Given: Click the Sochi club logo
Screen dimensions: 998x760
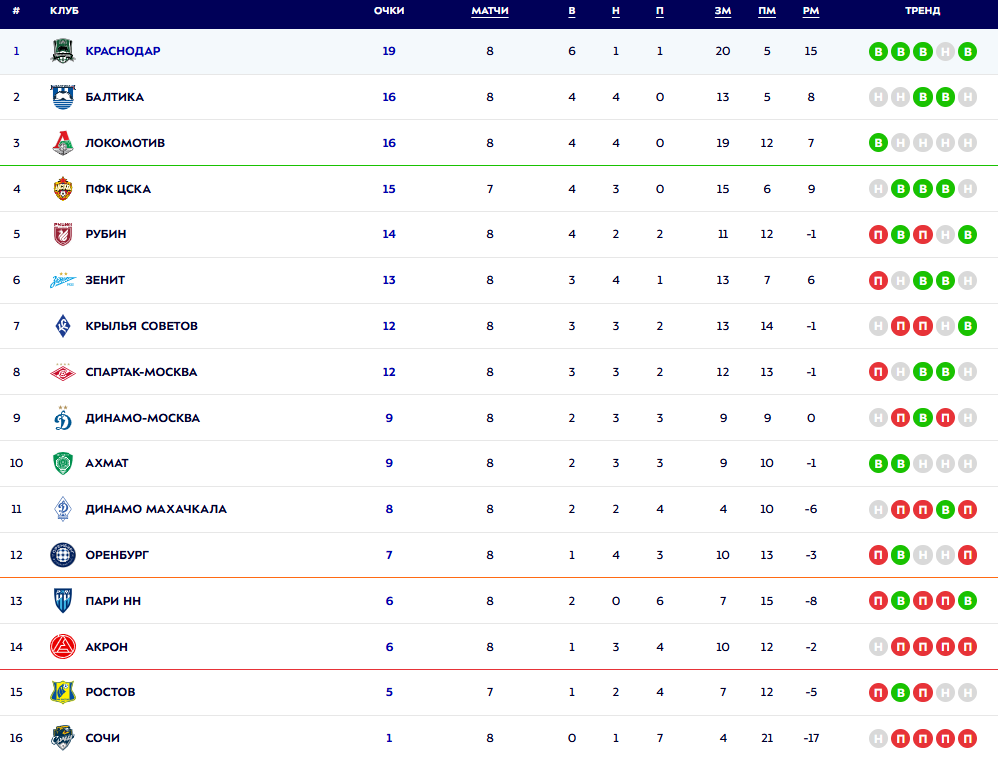Looking at the screenshot, I should 63,738.
